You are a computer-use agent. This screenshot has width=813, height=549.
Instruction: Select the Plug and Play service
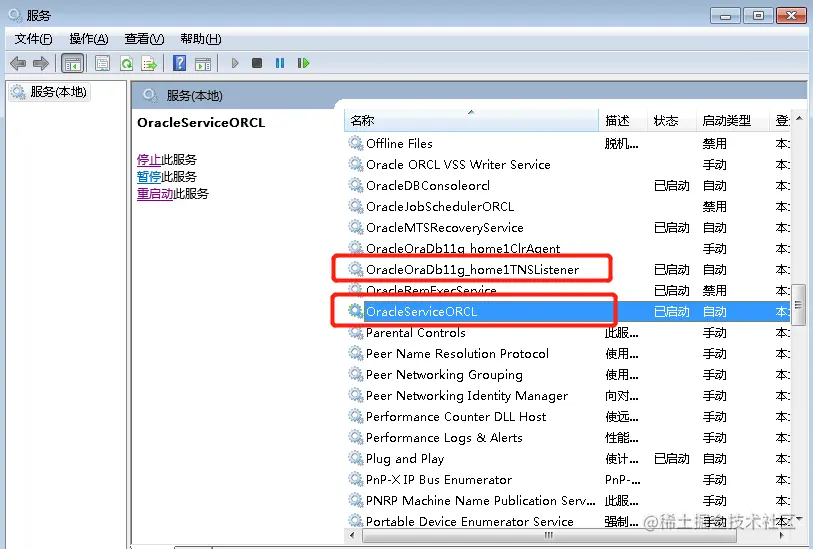[x=568, y=459]
